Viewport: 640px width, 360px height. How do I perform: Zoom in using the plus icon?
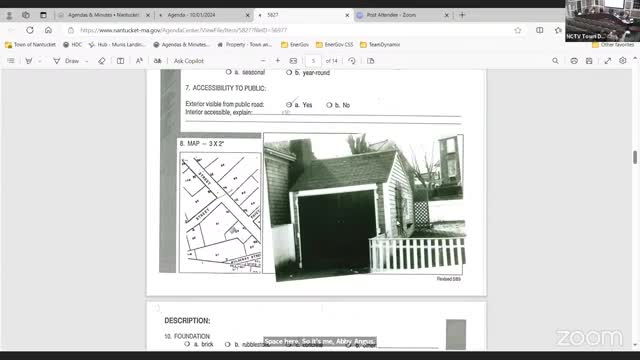[278, 61]
